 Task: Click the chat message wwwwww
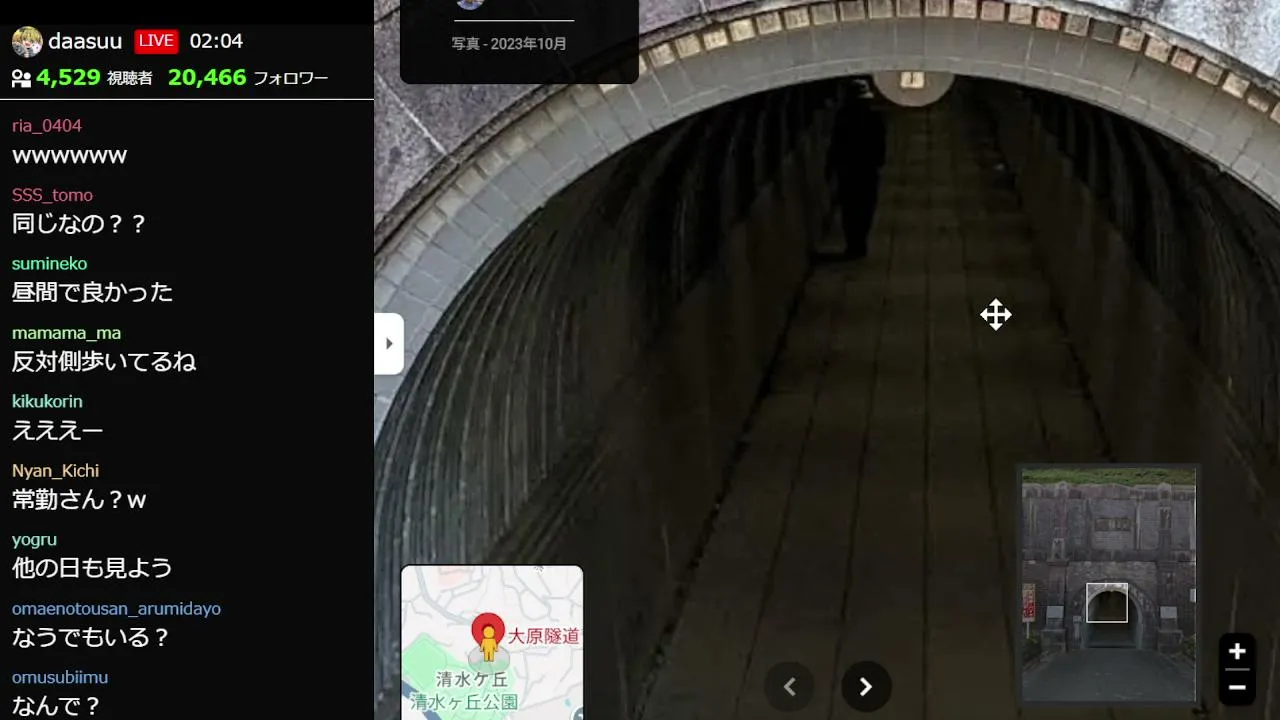(x=69, y=156)
